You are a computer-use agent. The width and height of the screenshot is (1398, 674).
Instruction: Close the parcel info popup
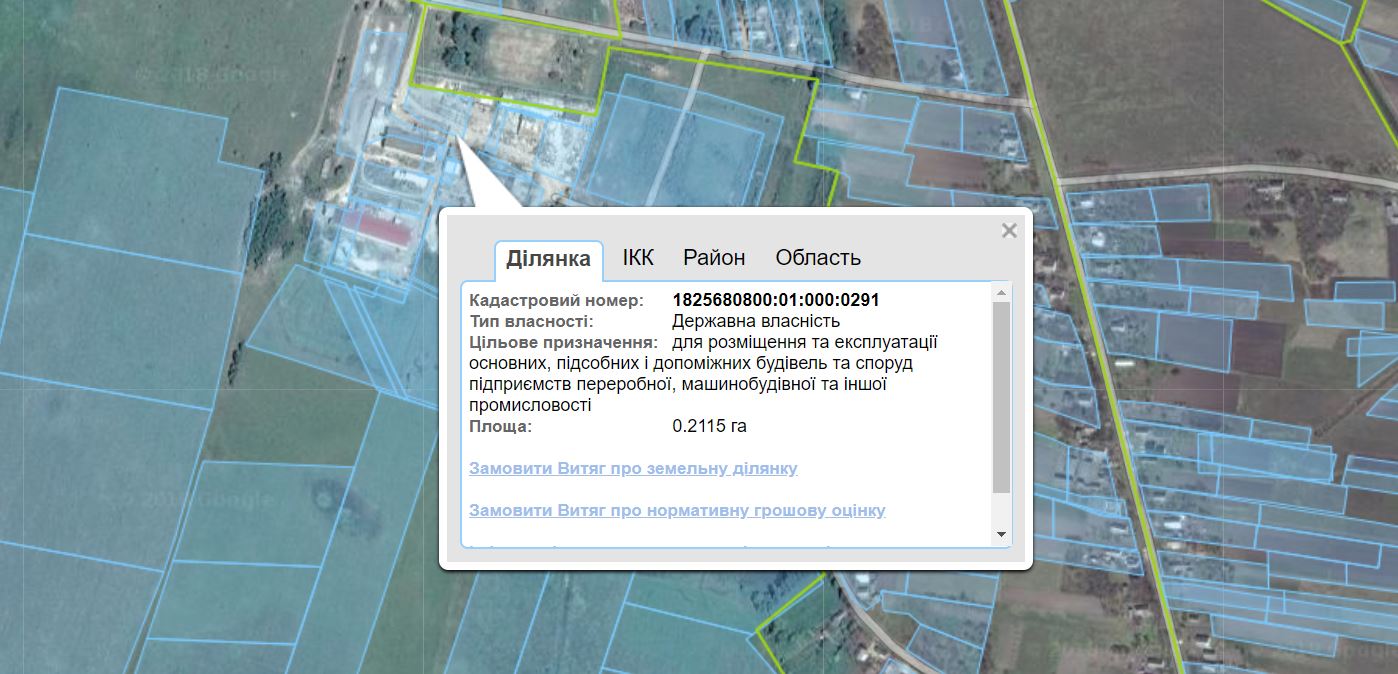(1009, 231)
